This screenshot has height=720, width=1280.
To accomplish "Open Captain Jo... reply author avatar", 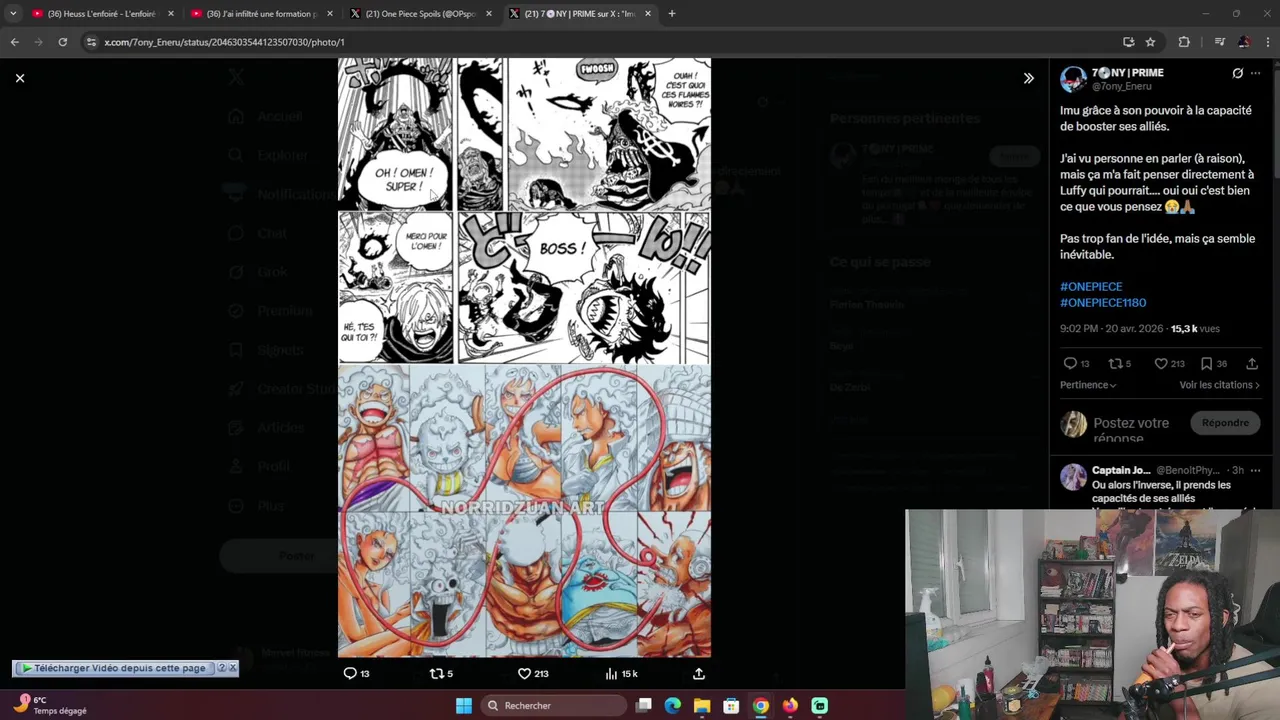I will [1073, 476].
